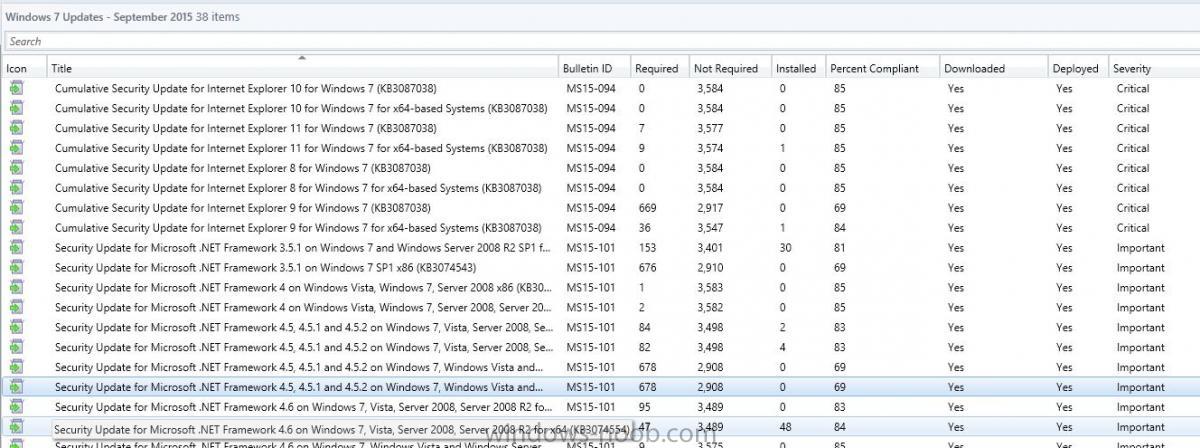
Task: Sort the list by Title column header
Action: 303,68
